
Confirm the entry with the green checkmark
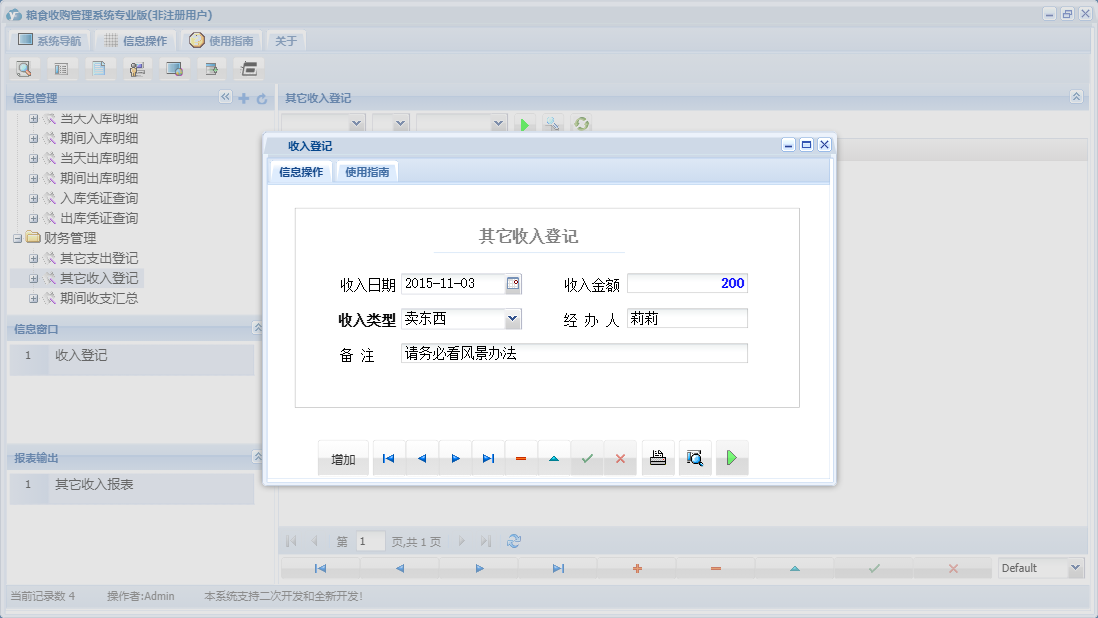588,458
